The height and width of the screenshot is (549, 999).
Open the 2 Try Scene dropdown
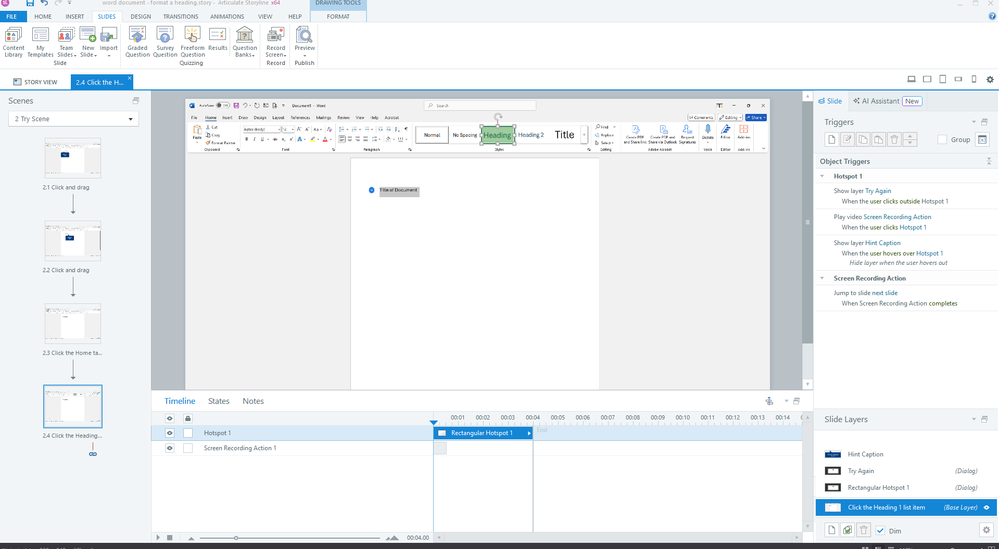tap(73, 120)
